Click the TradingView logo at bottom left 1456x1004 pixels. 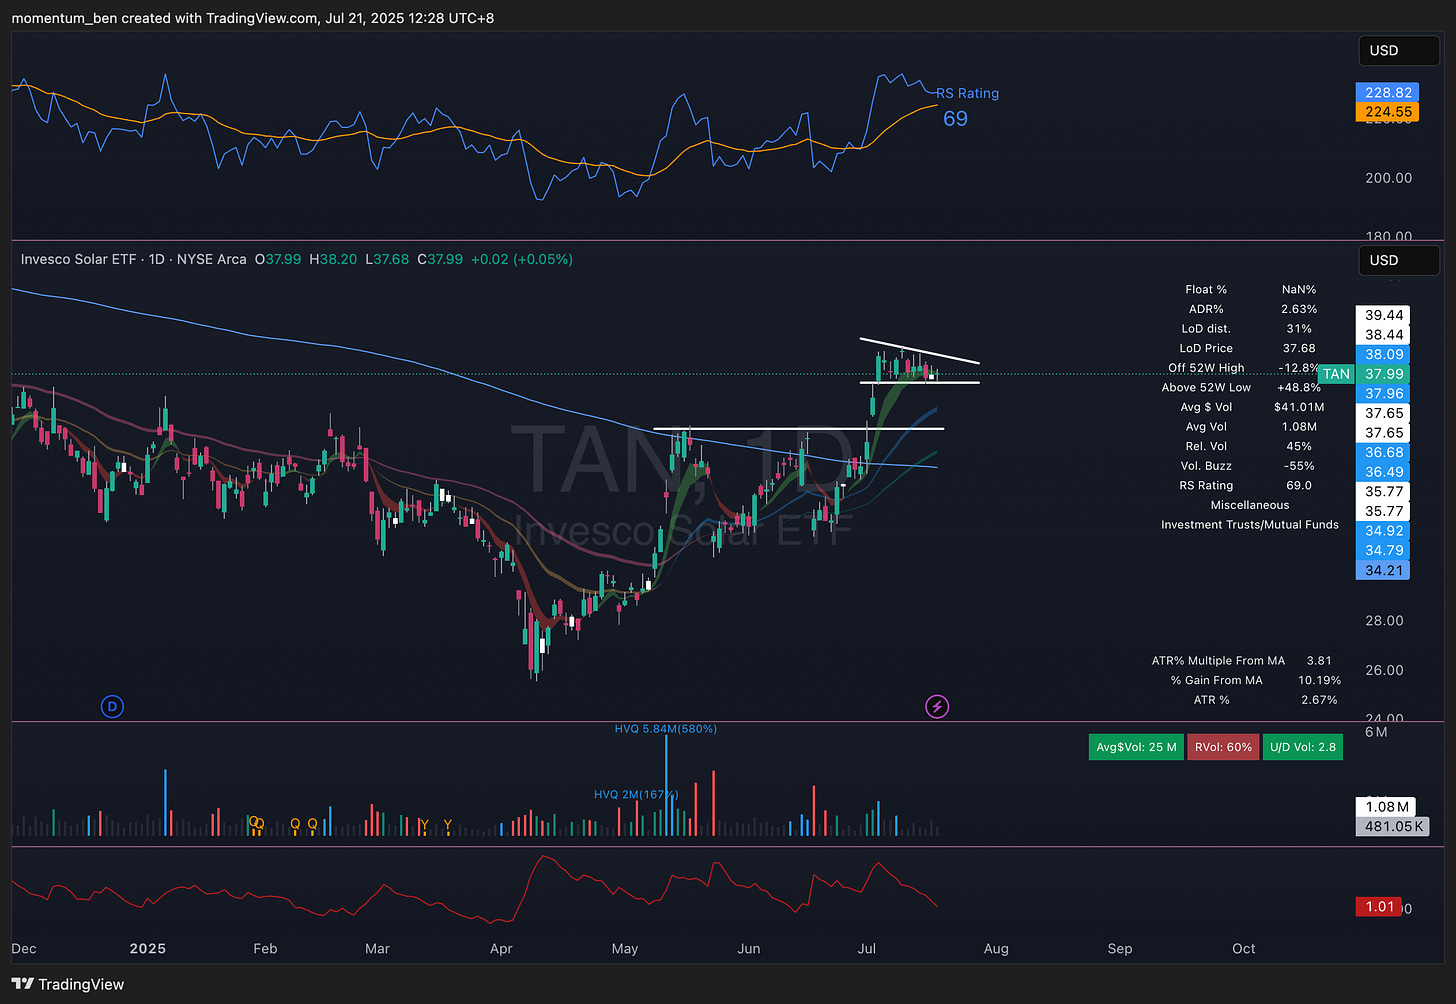click(68, 984)
